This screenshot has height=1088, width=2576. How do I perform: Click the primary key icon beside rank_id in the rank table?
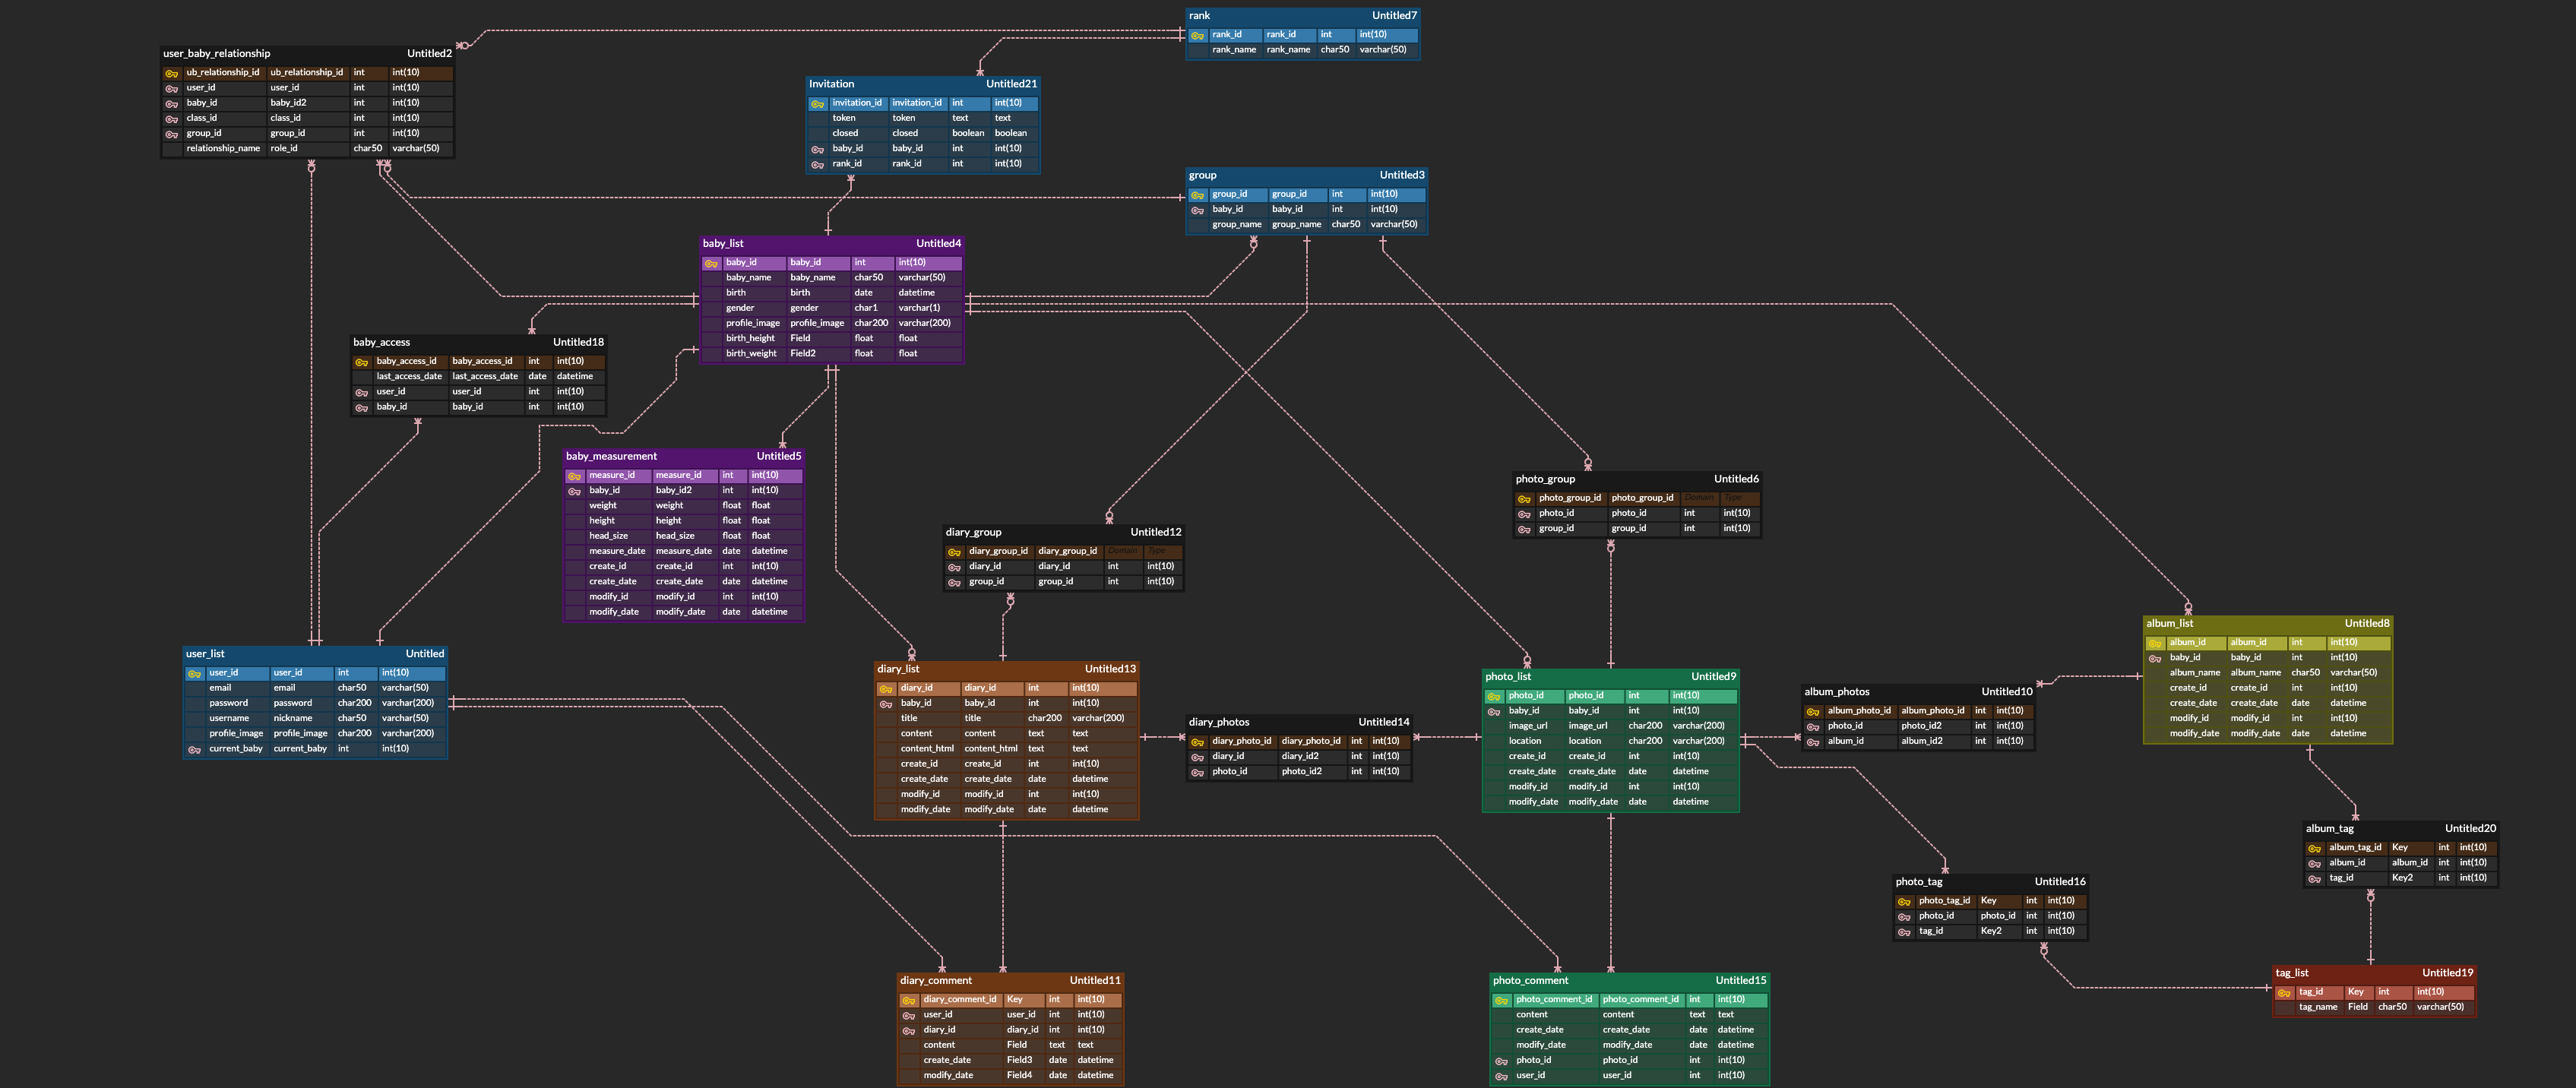click(x=1197, y=35)
